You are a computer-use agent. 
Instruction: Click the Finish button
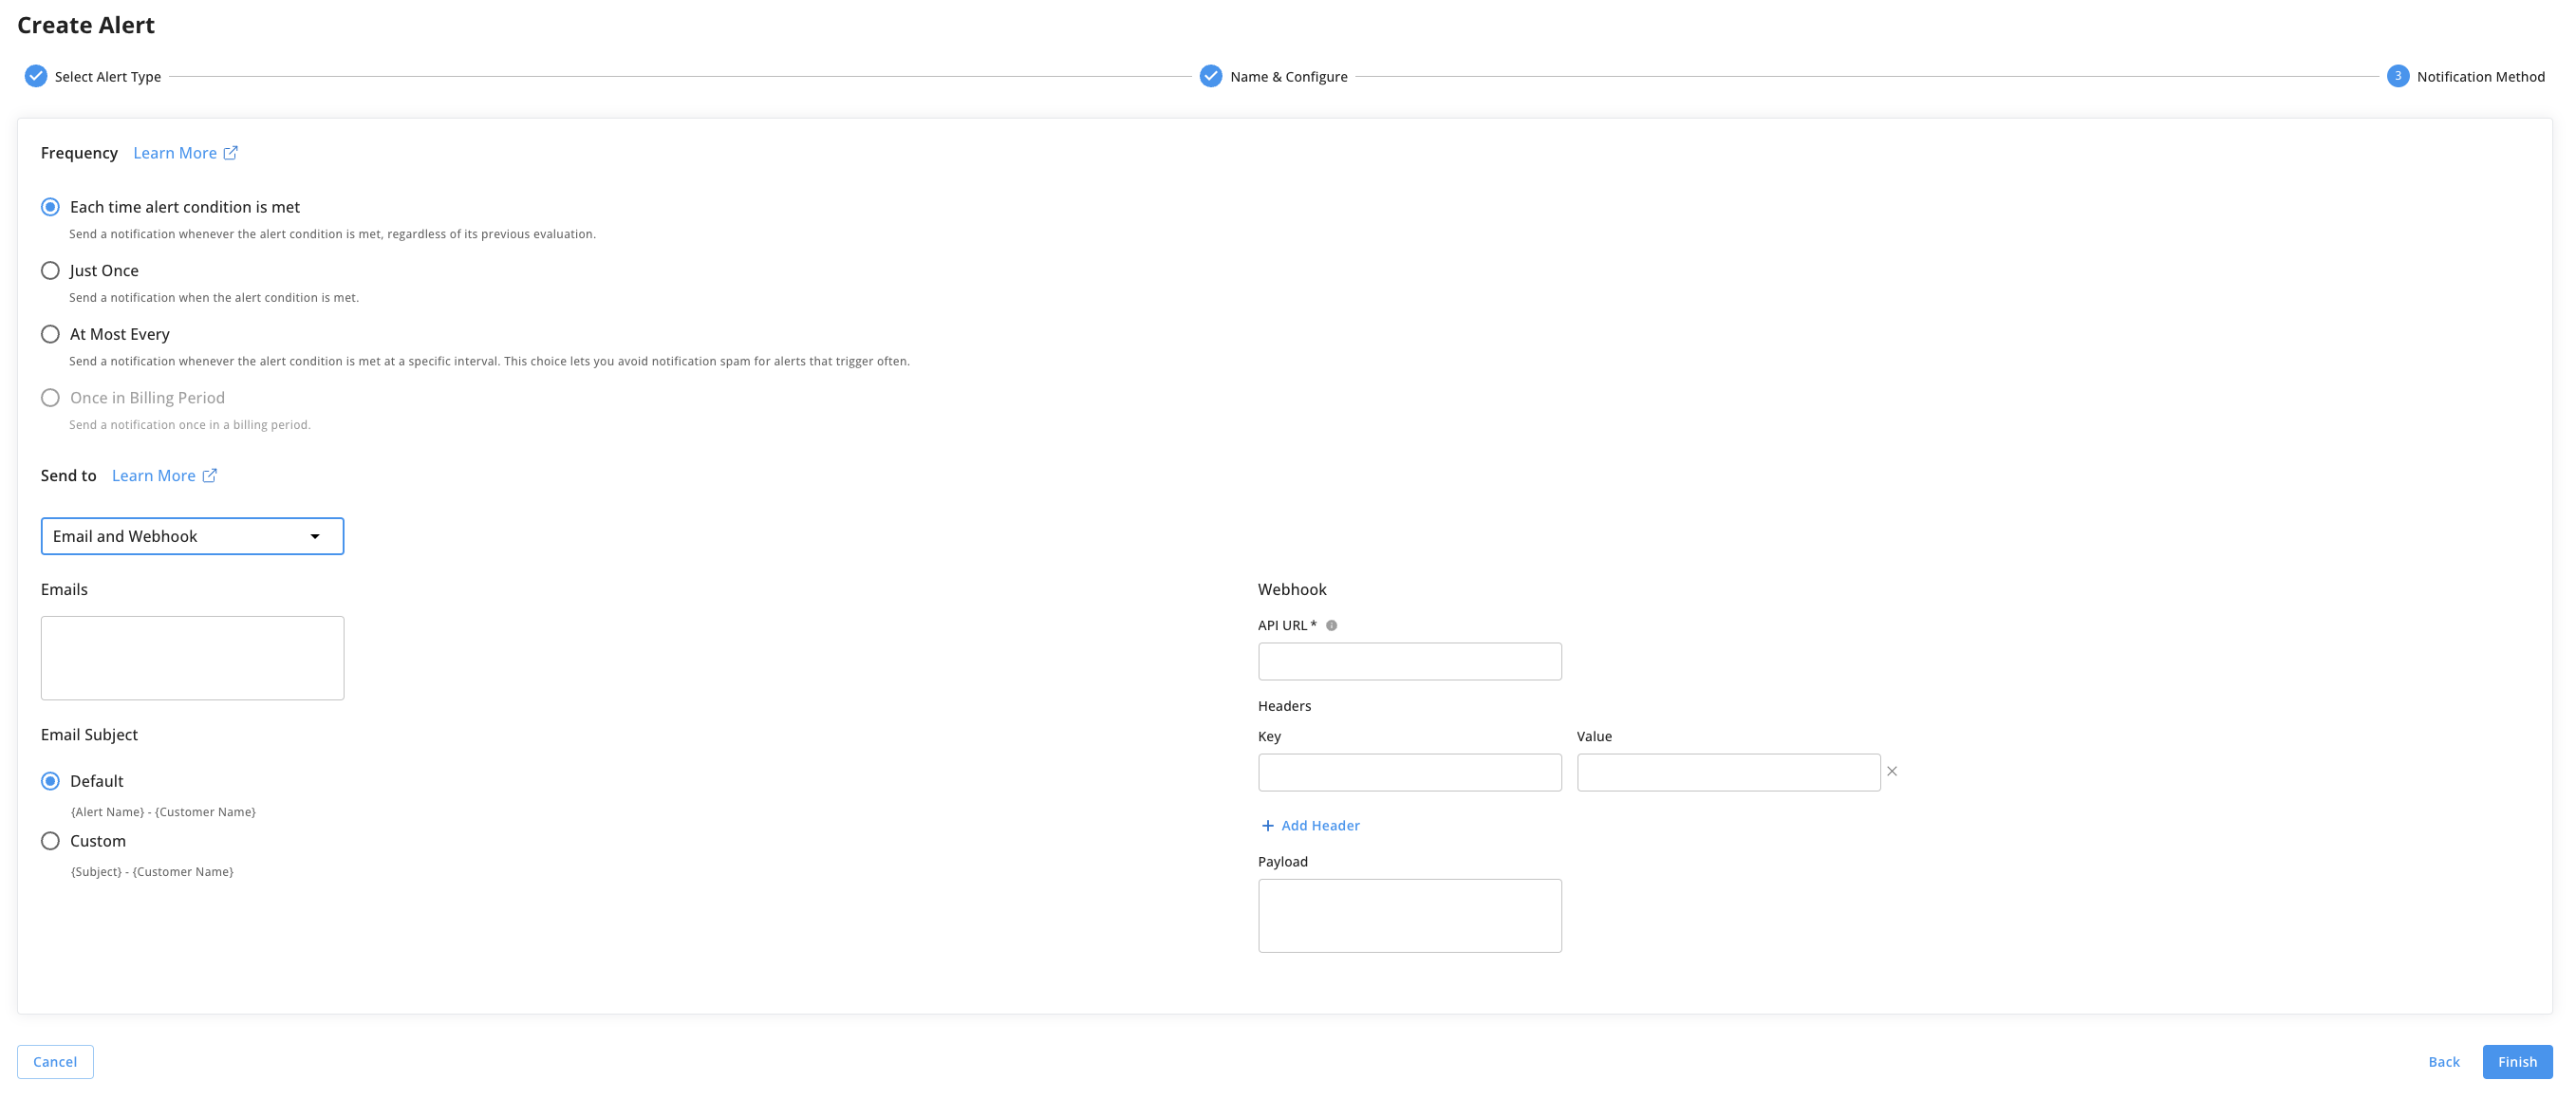coord(2516,1061)
